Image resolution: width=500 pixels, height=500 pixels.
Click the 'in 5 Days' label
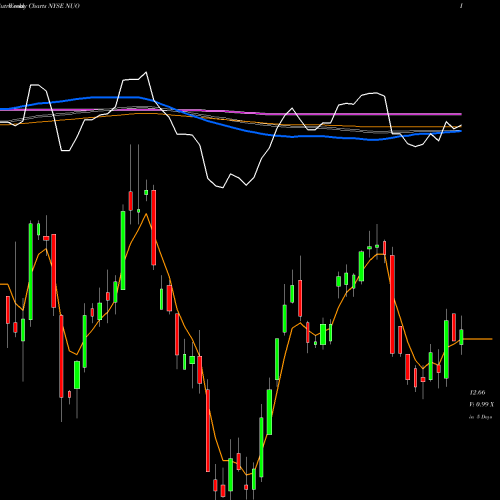(480, 417)
